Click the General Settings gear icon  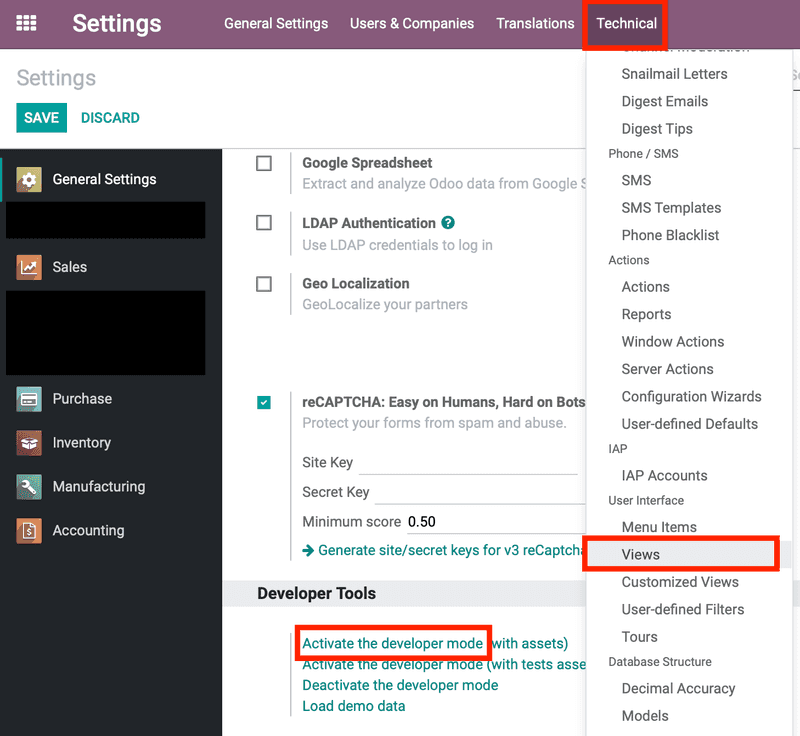[29, 180]
